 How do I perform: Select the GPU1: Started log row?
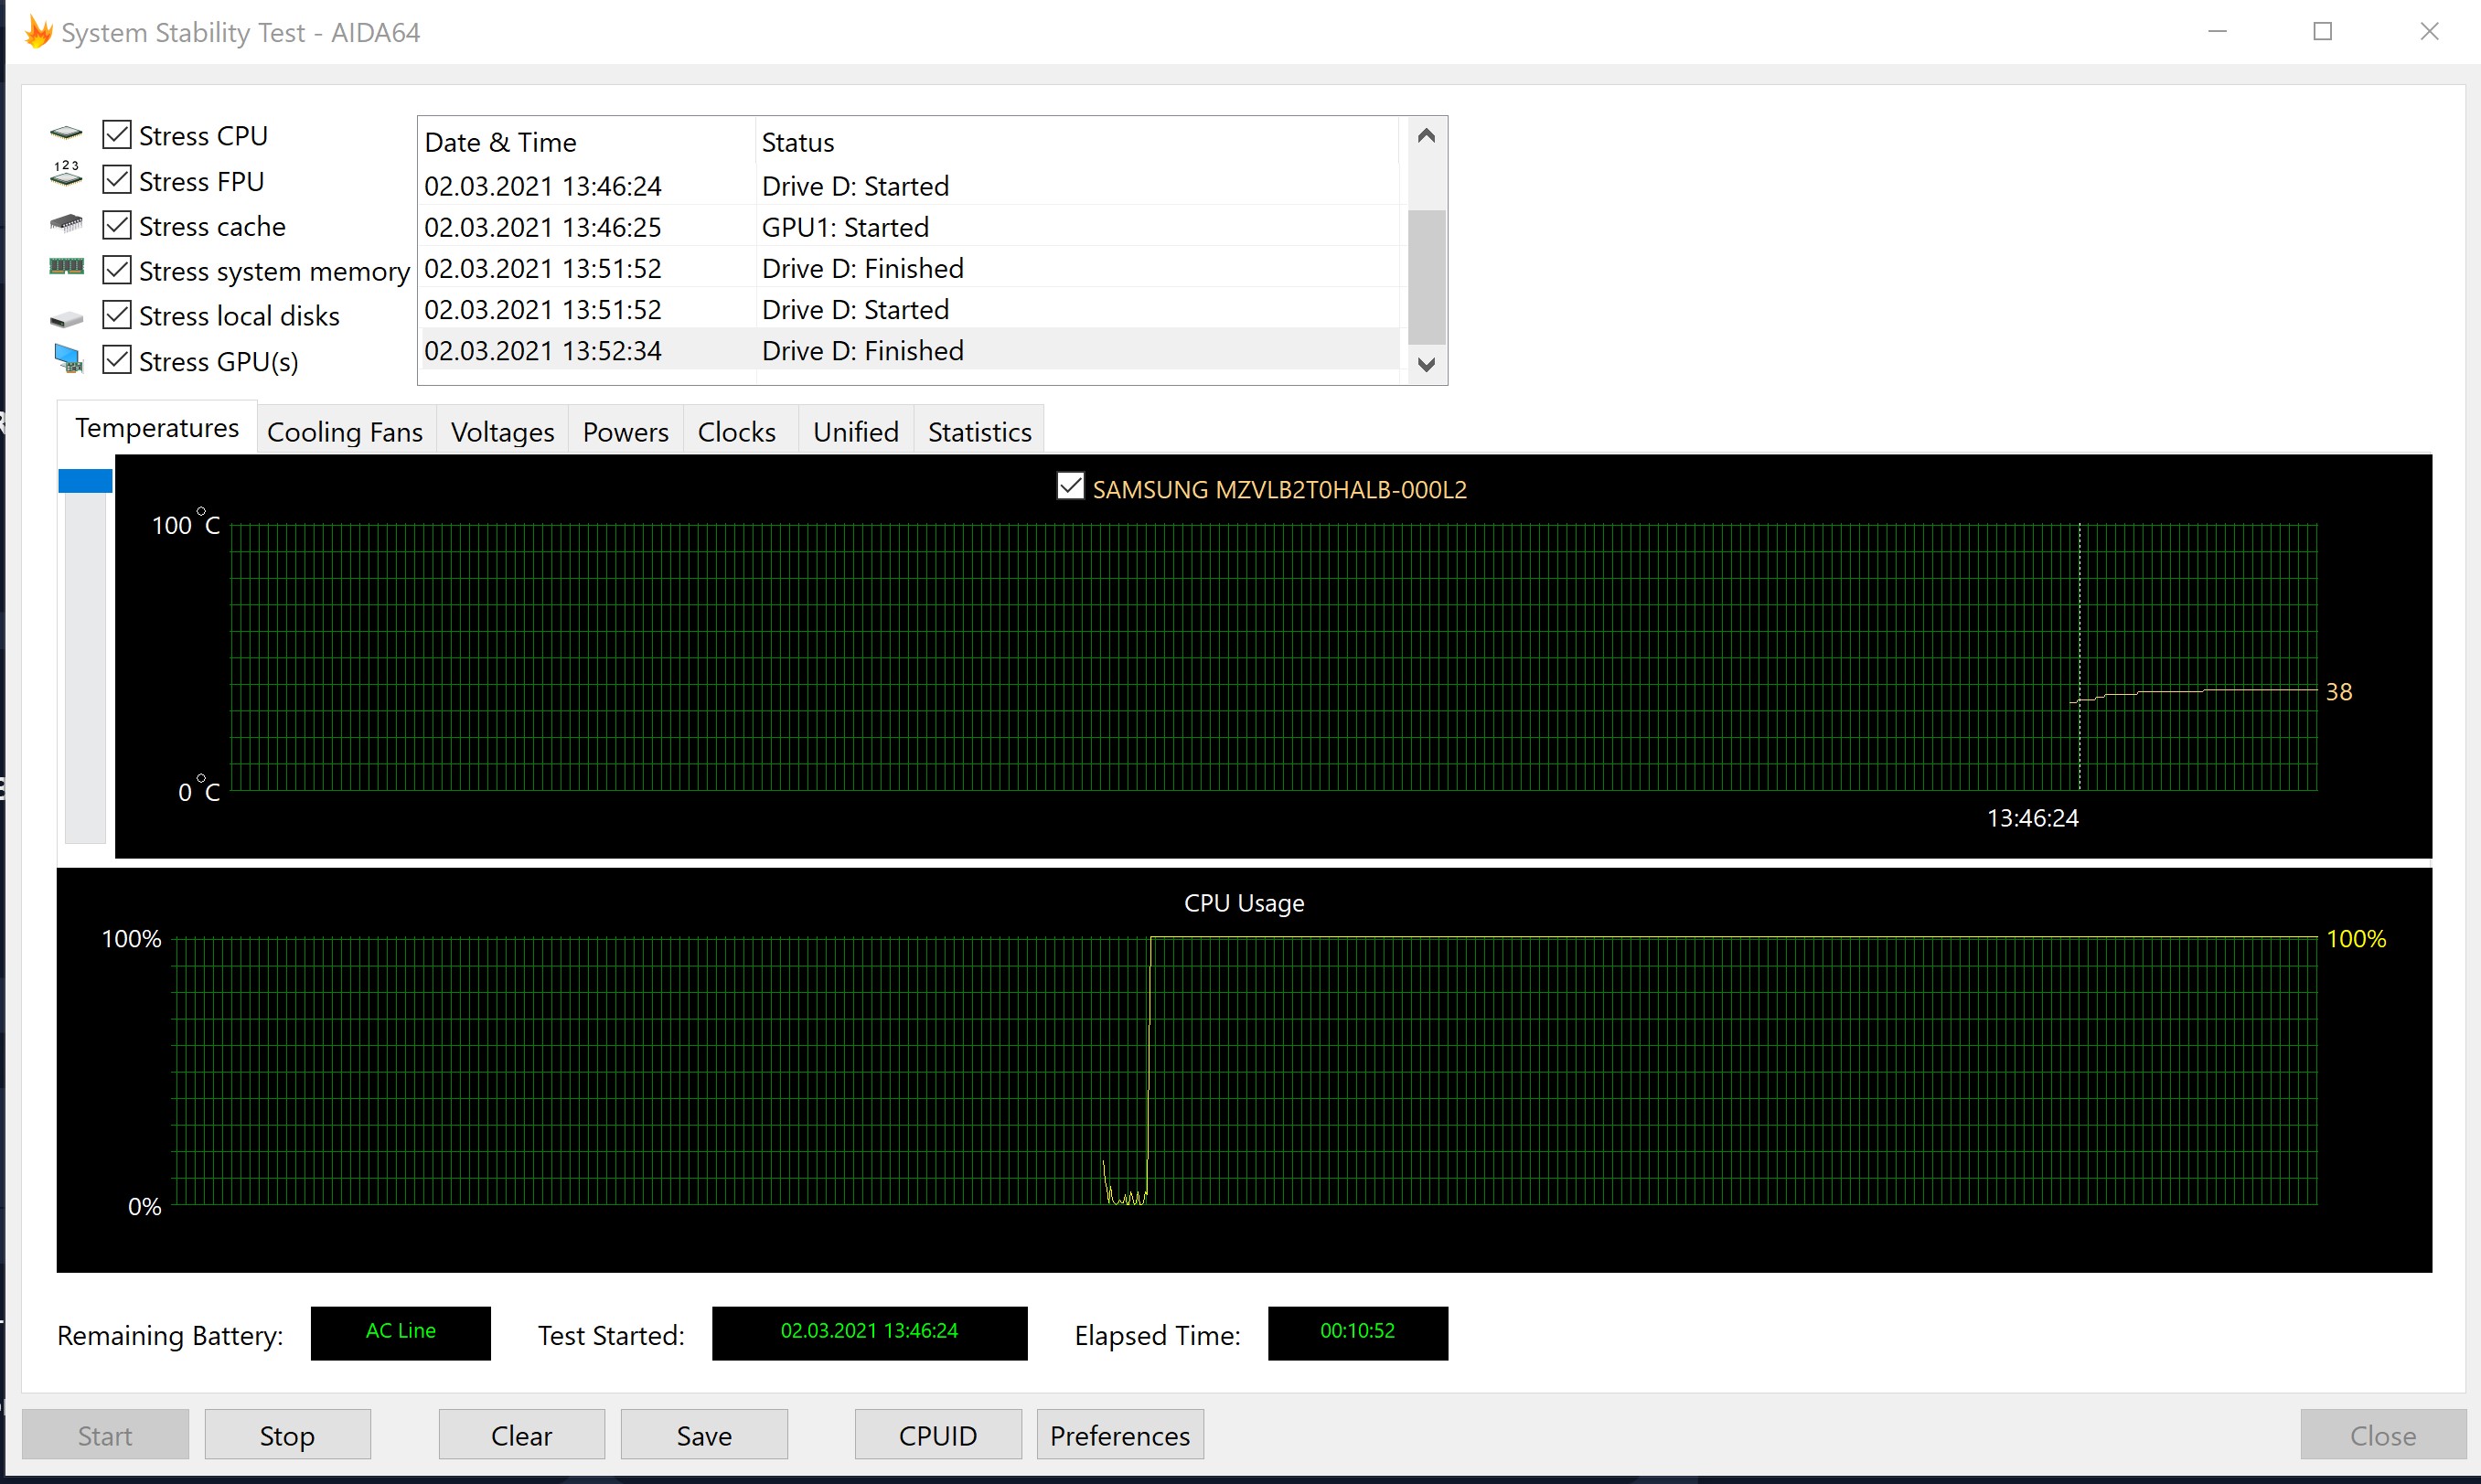point(910,227)
